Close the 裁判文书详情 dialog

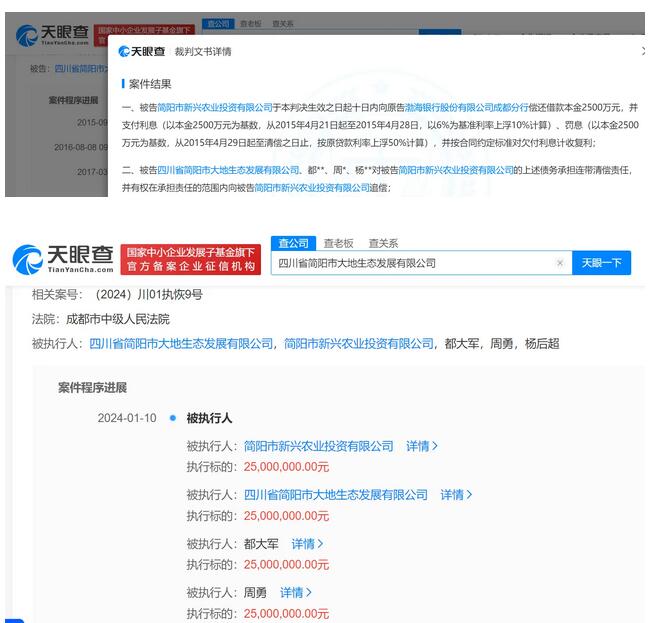click(x=643, y=50)
